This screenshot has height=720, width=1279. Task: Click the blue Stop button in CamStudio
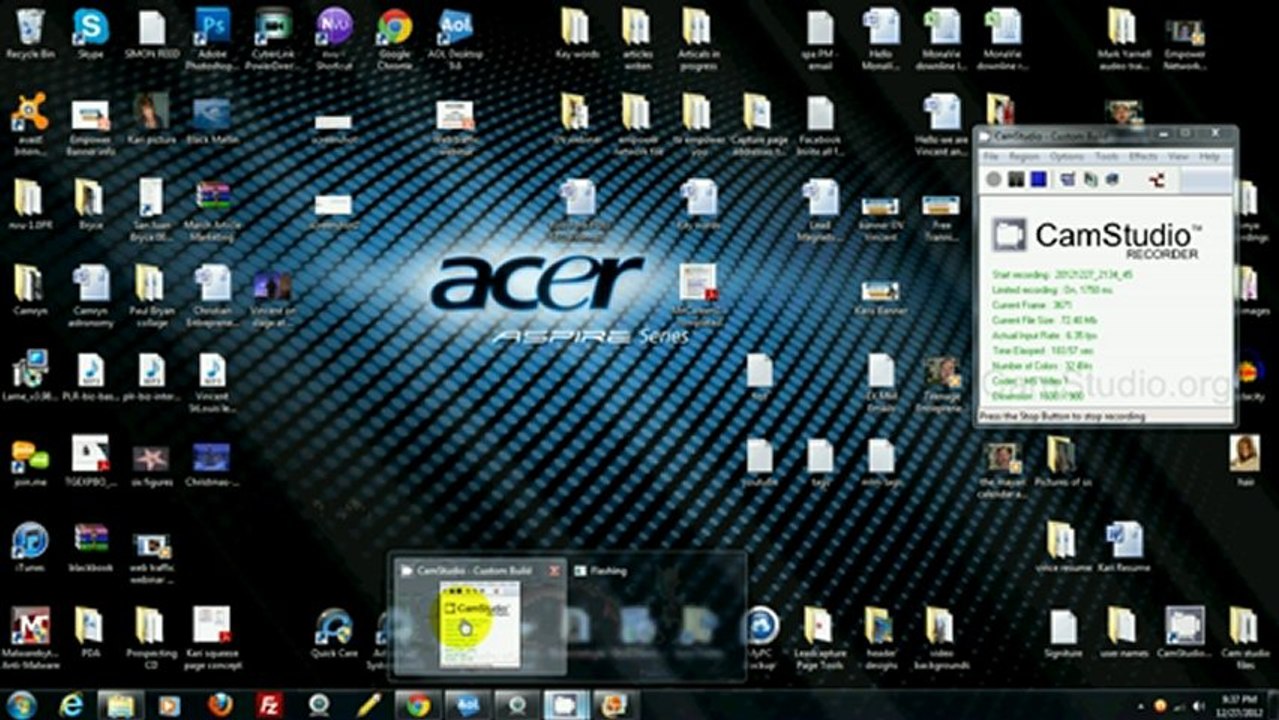[x=1039, y=179]
